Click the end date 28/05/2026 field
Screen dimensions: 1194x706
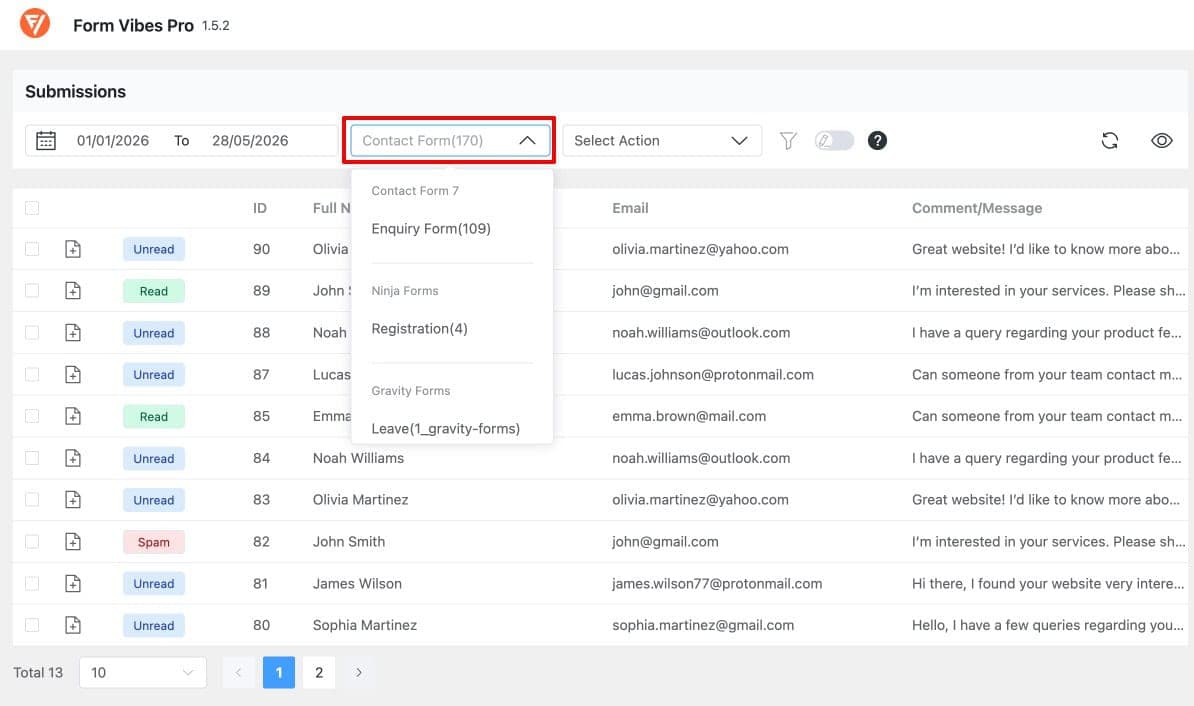tap(250, 141)
